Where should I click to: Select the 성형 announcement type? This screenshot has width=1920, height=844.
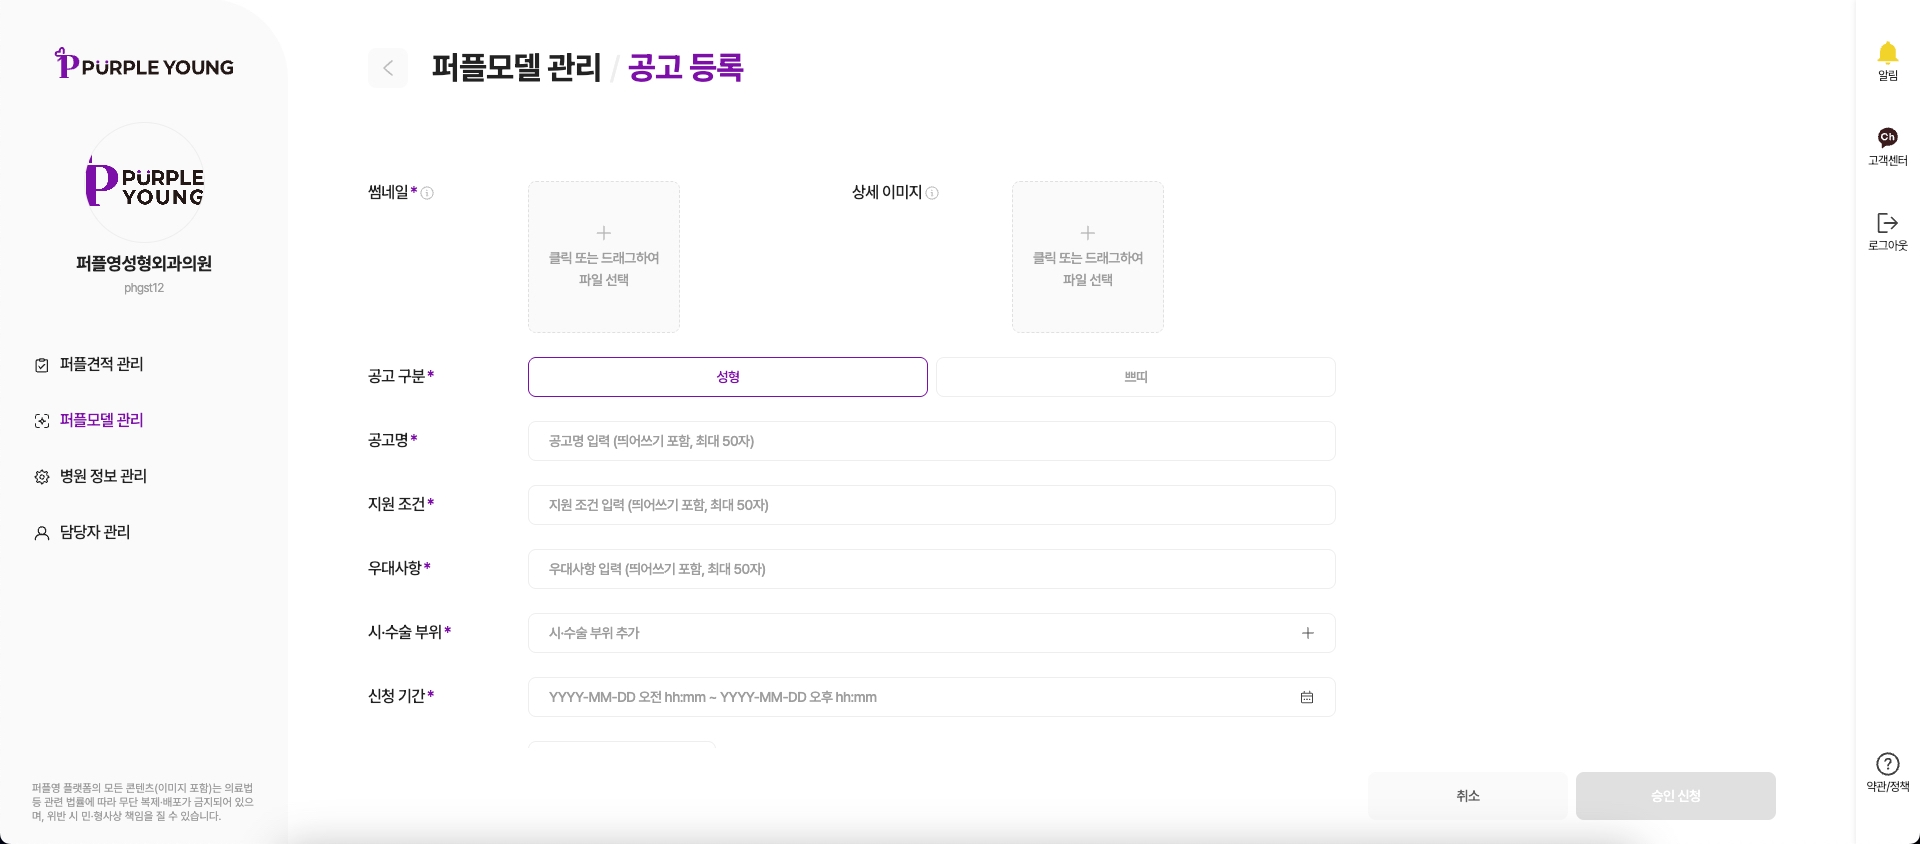point(727,377)
